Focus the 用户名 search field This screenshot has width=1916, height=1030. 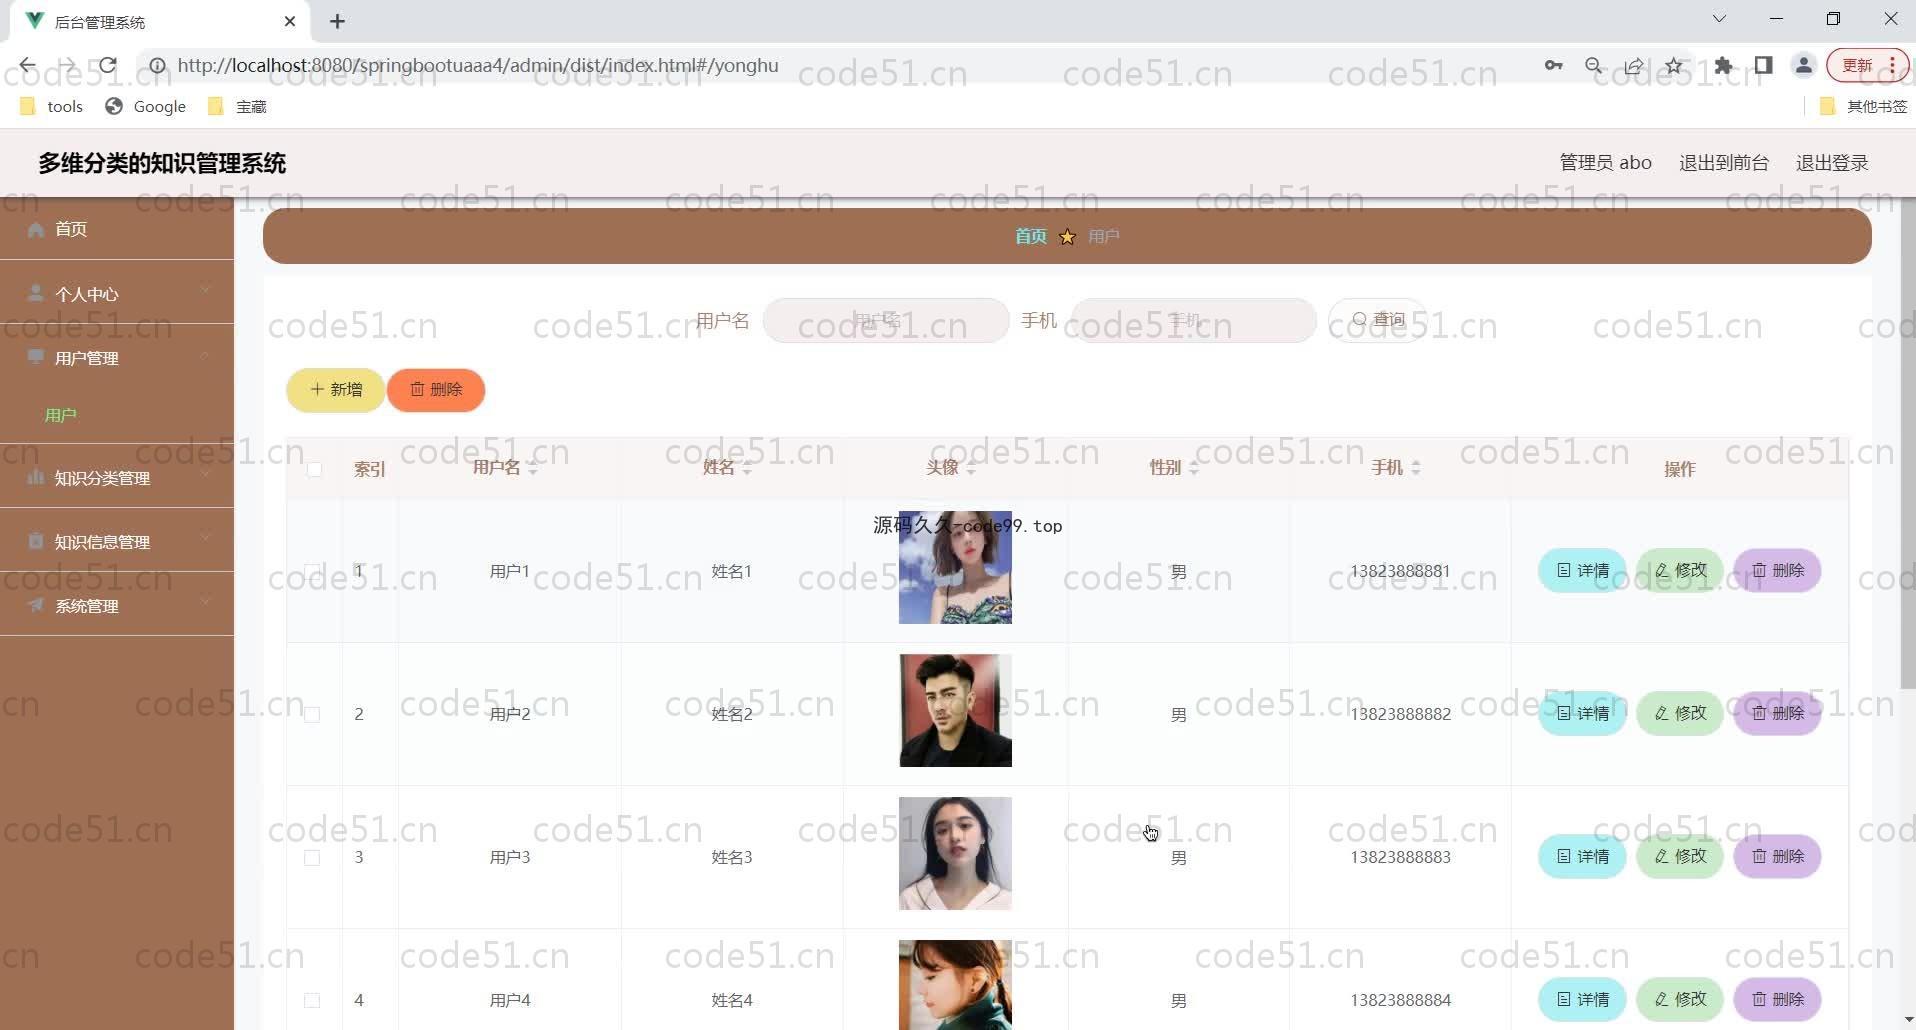tap(886, 320)
